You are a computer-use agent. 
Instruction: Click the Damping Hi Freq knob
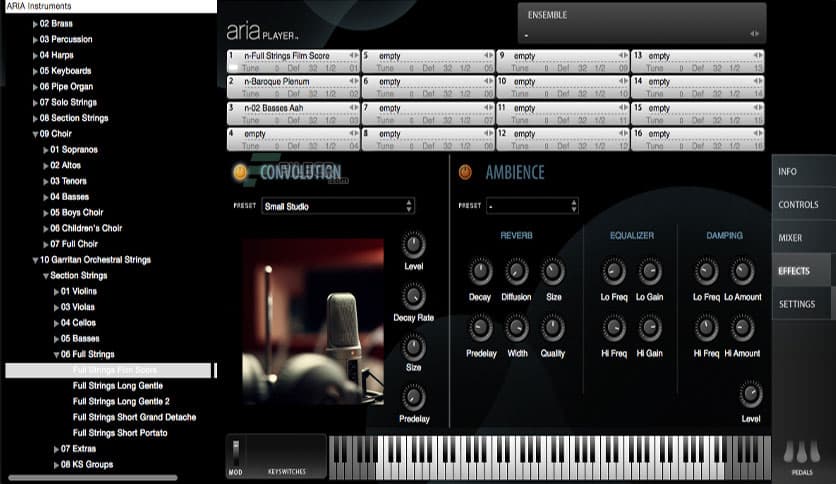pyautogui.click(x=706, y=328)
